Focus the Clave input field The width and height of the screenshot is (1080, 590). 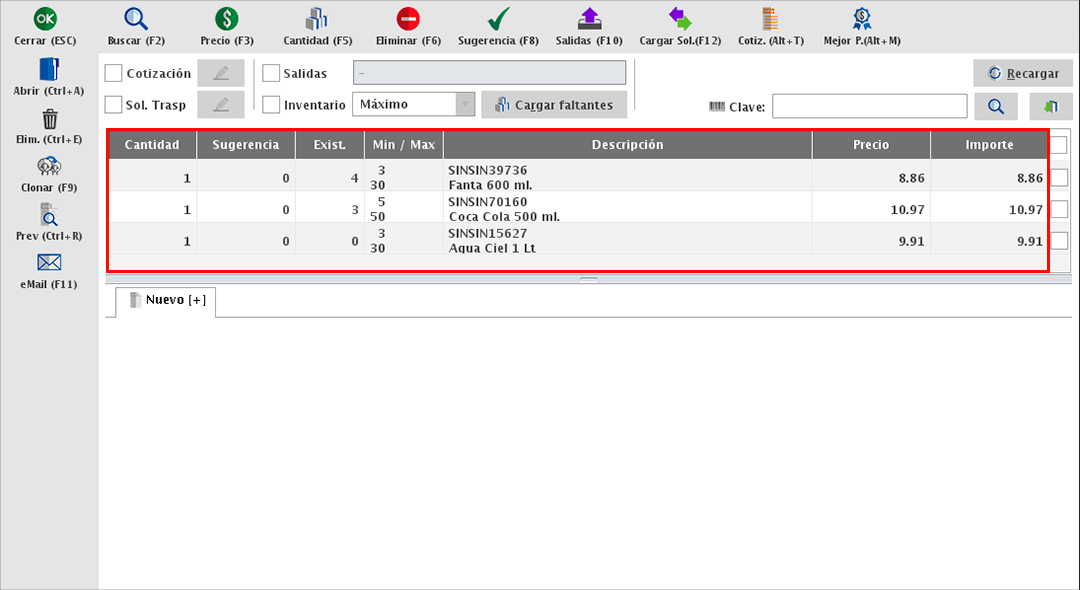869,107
